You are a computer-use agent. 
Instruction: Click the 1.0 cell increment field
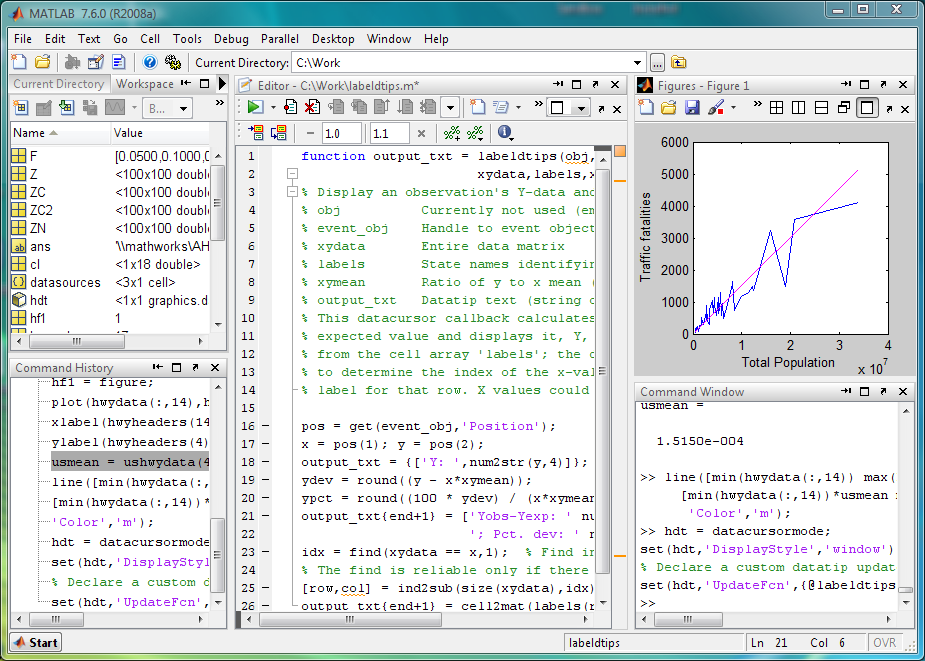[x=341, y=133]
